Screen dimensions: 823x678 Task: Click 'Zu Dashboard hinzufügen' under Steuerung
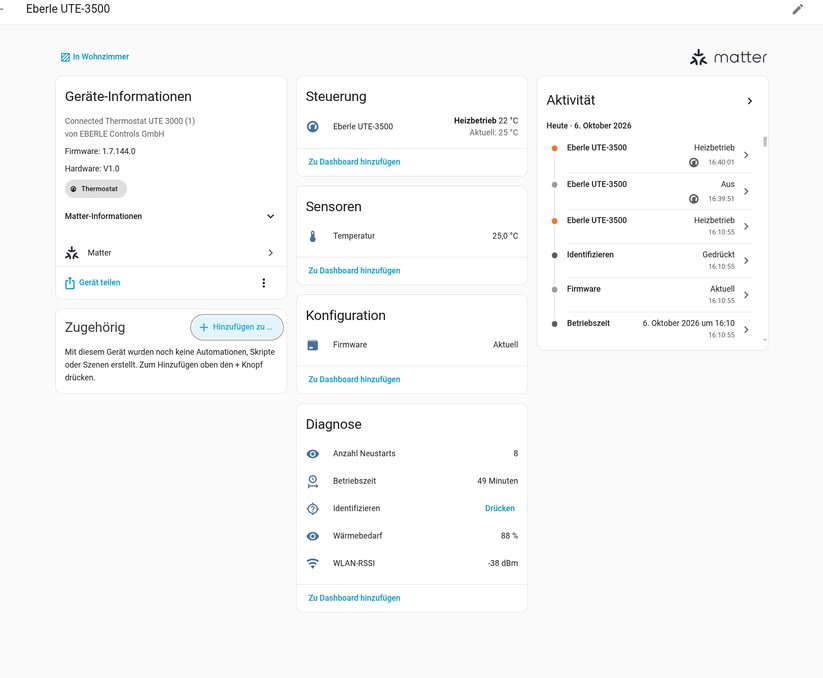coord(354,162)
